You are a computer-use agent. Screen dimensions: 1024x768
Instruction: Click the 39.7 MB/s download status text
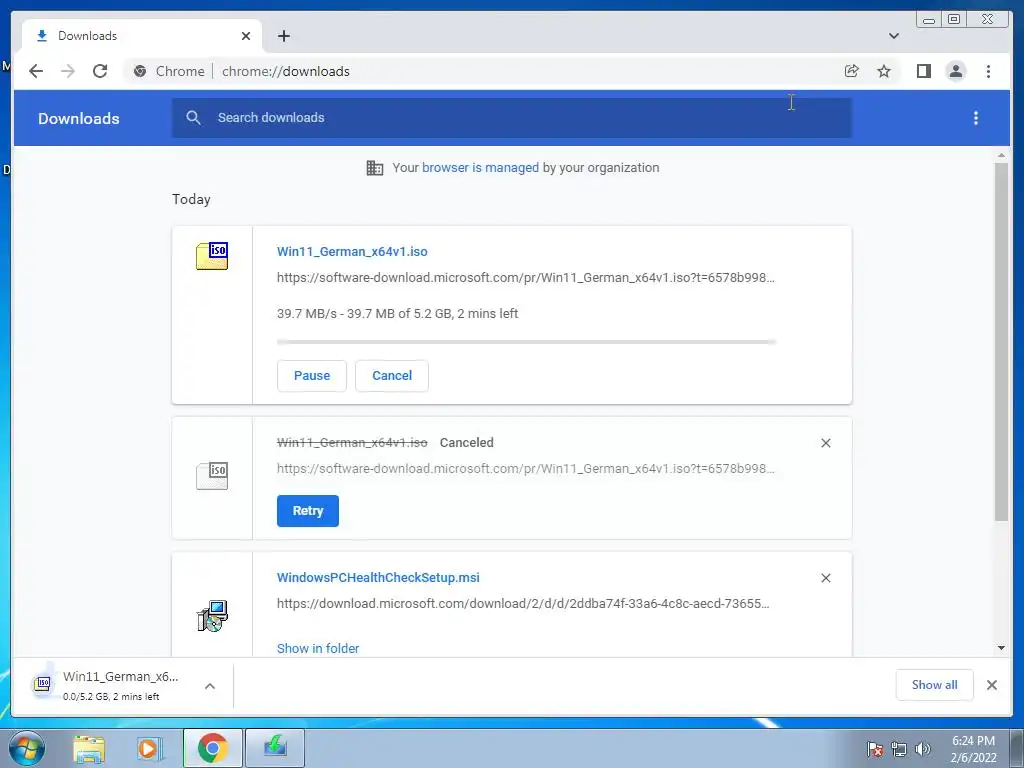[x=397, y=313]
